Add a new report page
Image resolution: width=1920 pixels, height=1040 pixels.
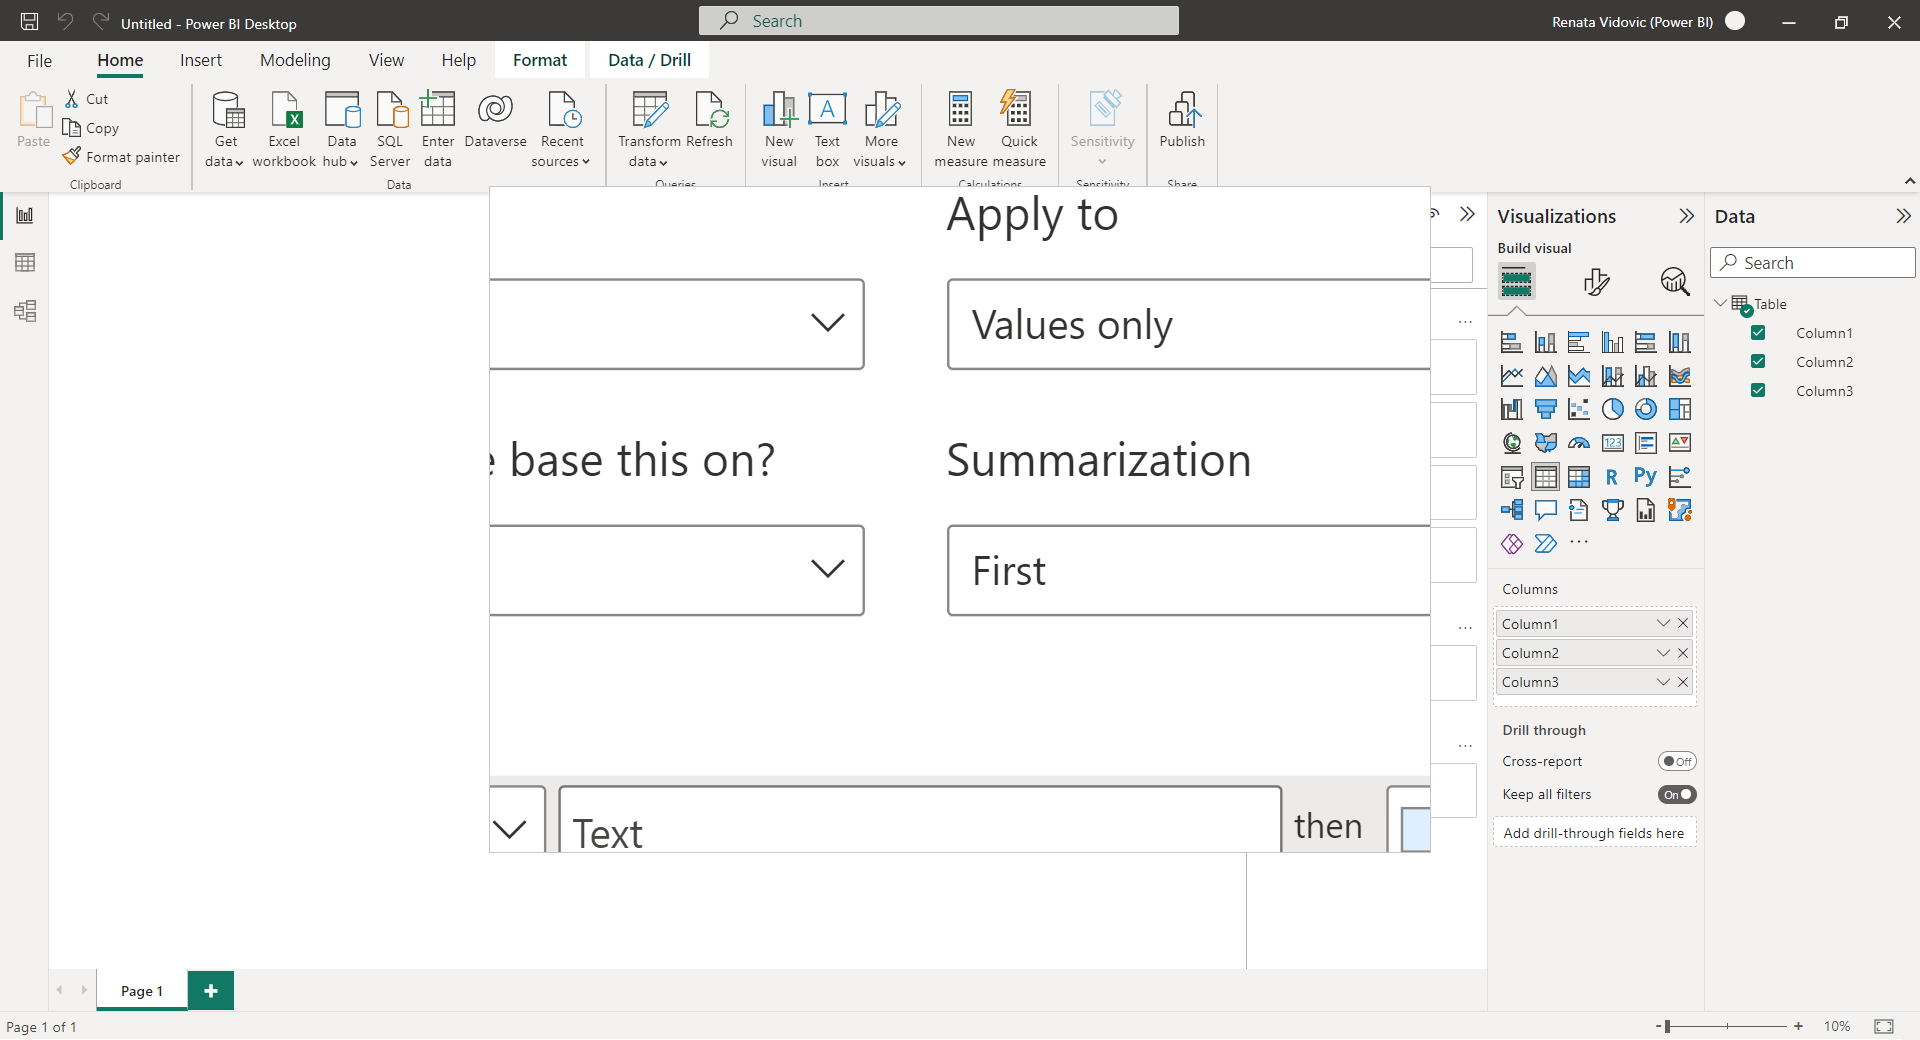(211, 991)
